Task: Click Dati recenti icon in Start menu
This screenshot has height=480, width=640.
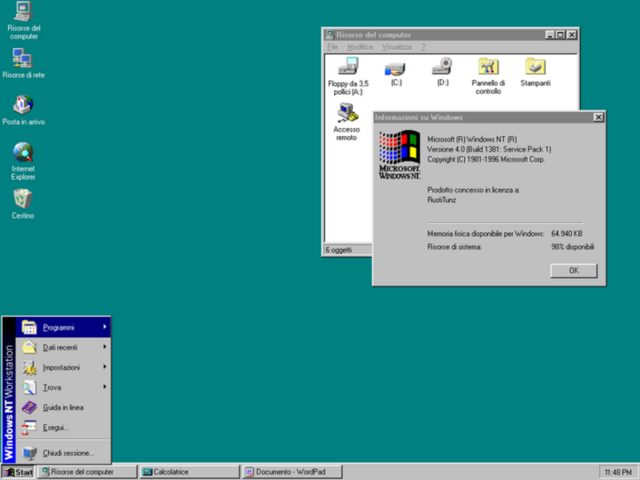Action: click(29, 347)
